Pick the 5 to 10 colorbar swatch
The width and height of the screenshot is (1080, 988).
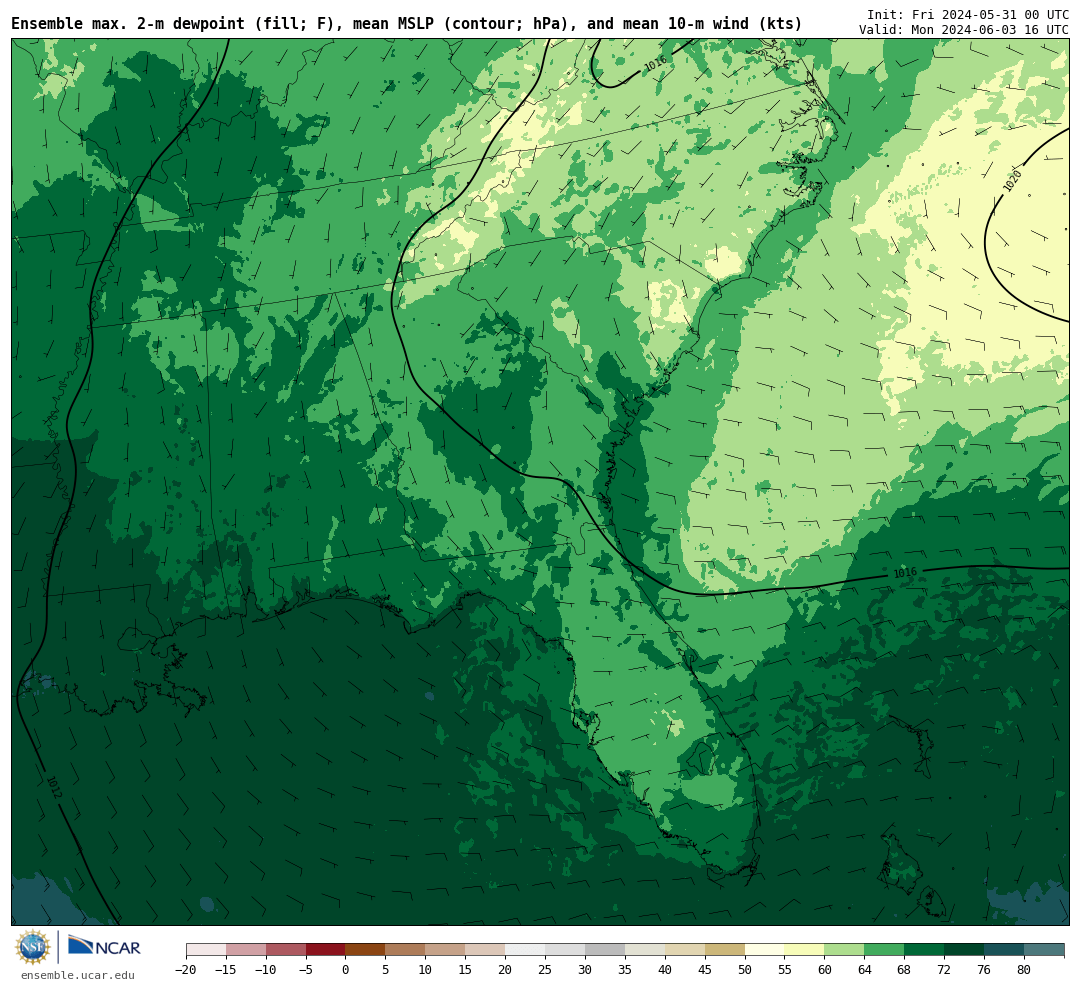tap(406, 950)
